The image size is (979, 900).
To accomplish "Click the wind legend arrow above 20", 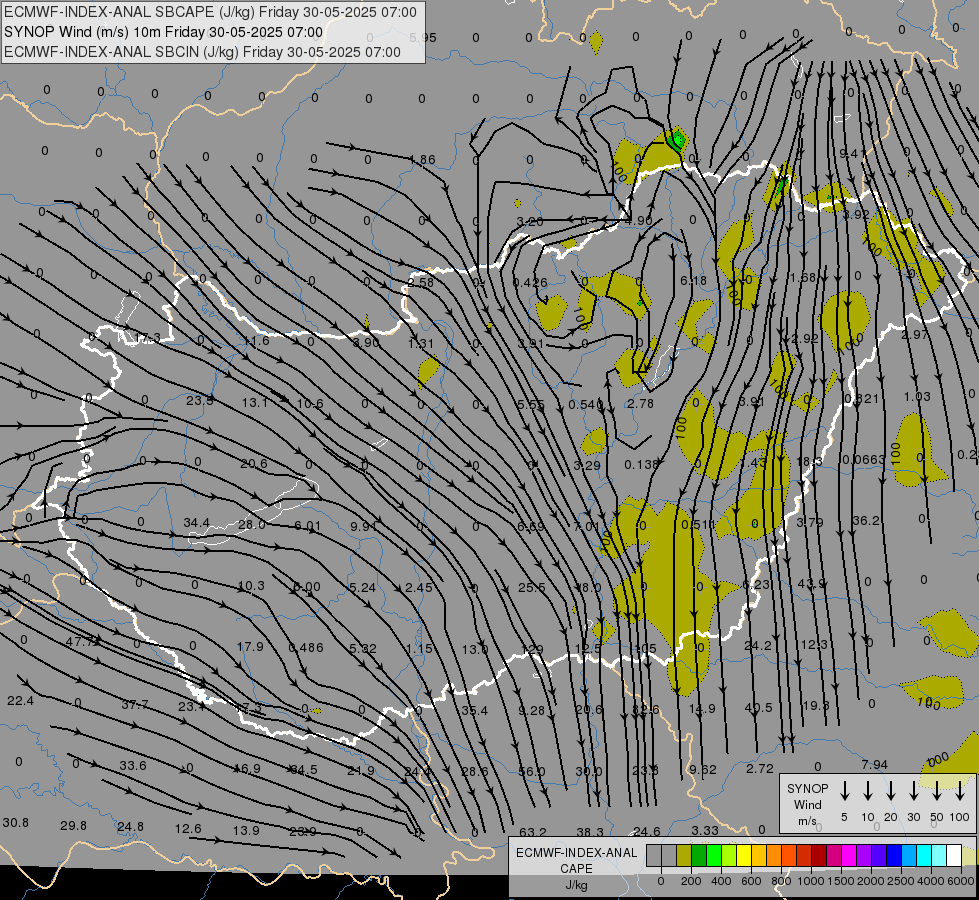I will [891, 791].
